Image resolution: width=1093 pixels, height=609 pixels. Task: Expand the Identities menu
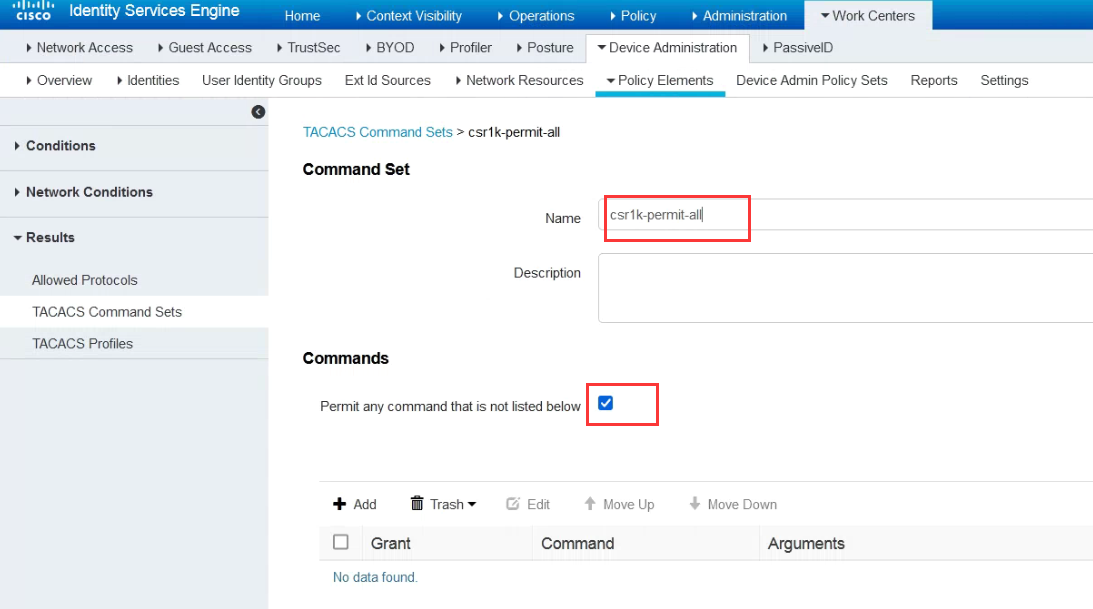148,80
